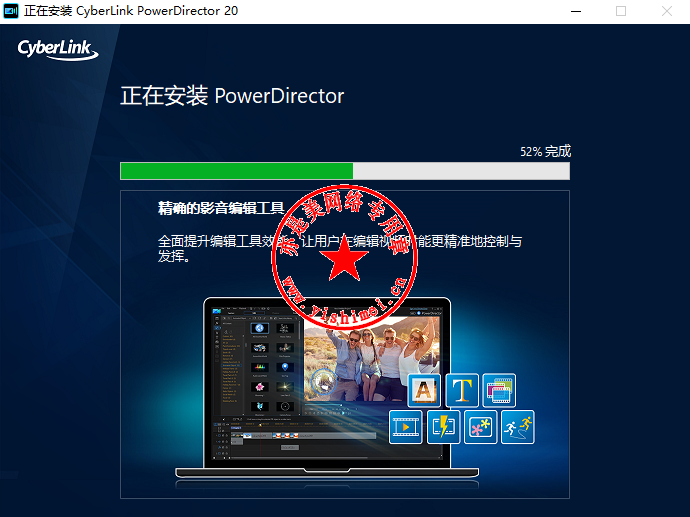This screenshot has width=690, height=517.
Task: Click the lightning bolt transition icon
Action: tap(444, 427)
